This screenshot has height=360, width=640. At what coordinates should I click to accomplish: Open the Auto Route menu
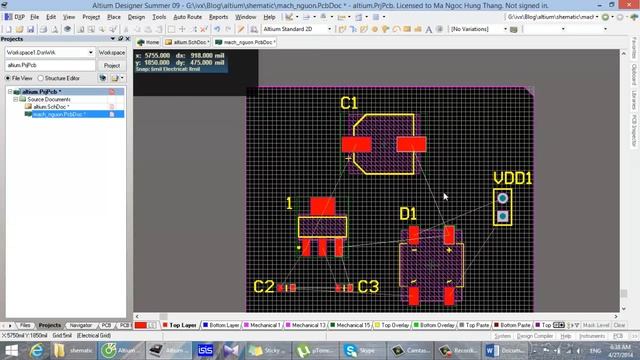pyautogui.click(x=187, y=17)
